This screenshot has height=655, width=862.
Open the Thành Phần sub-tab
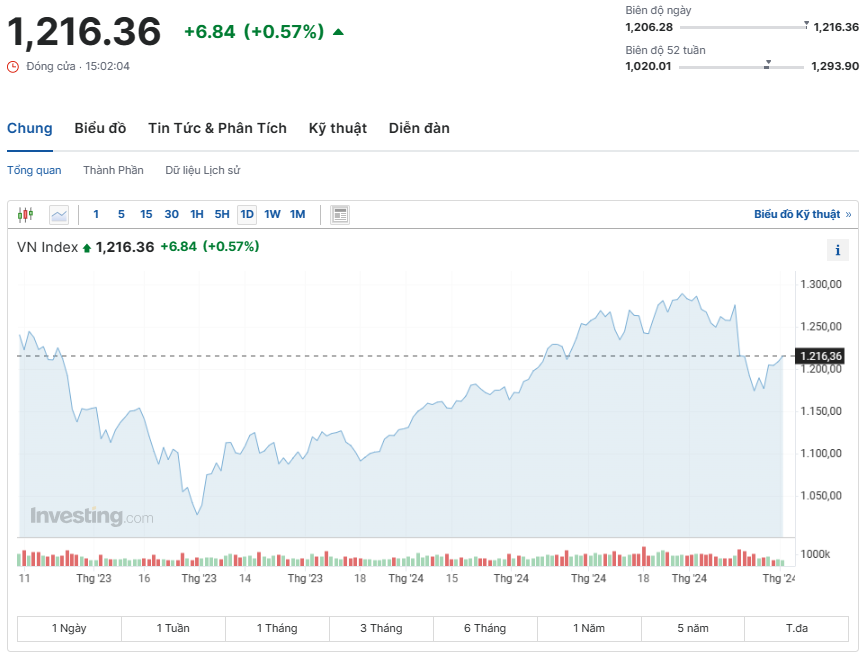tap(113, 170)
